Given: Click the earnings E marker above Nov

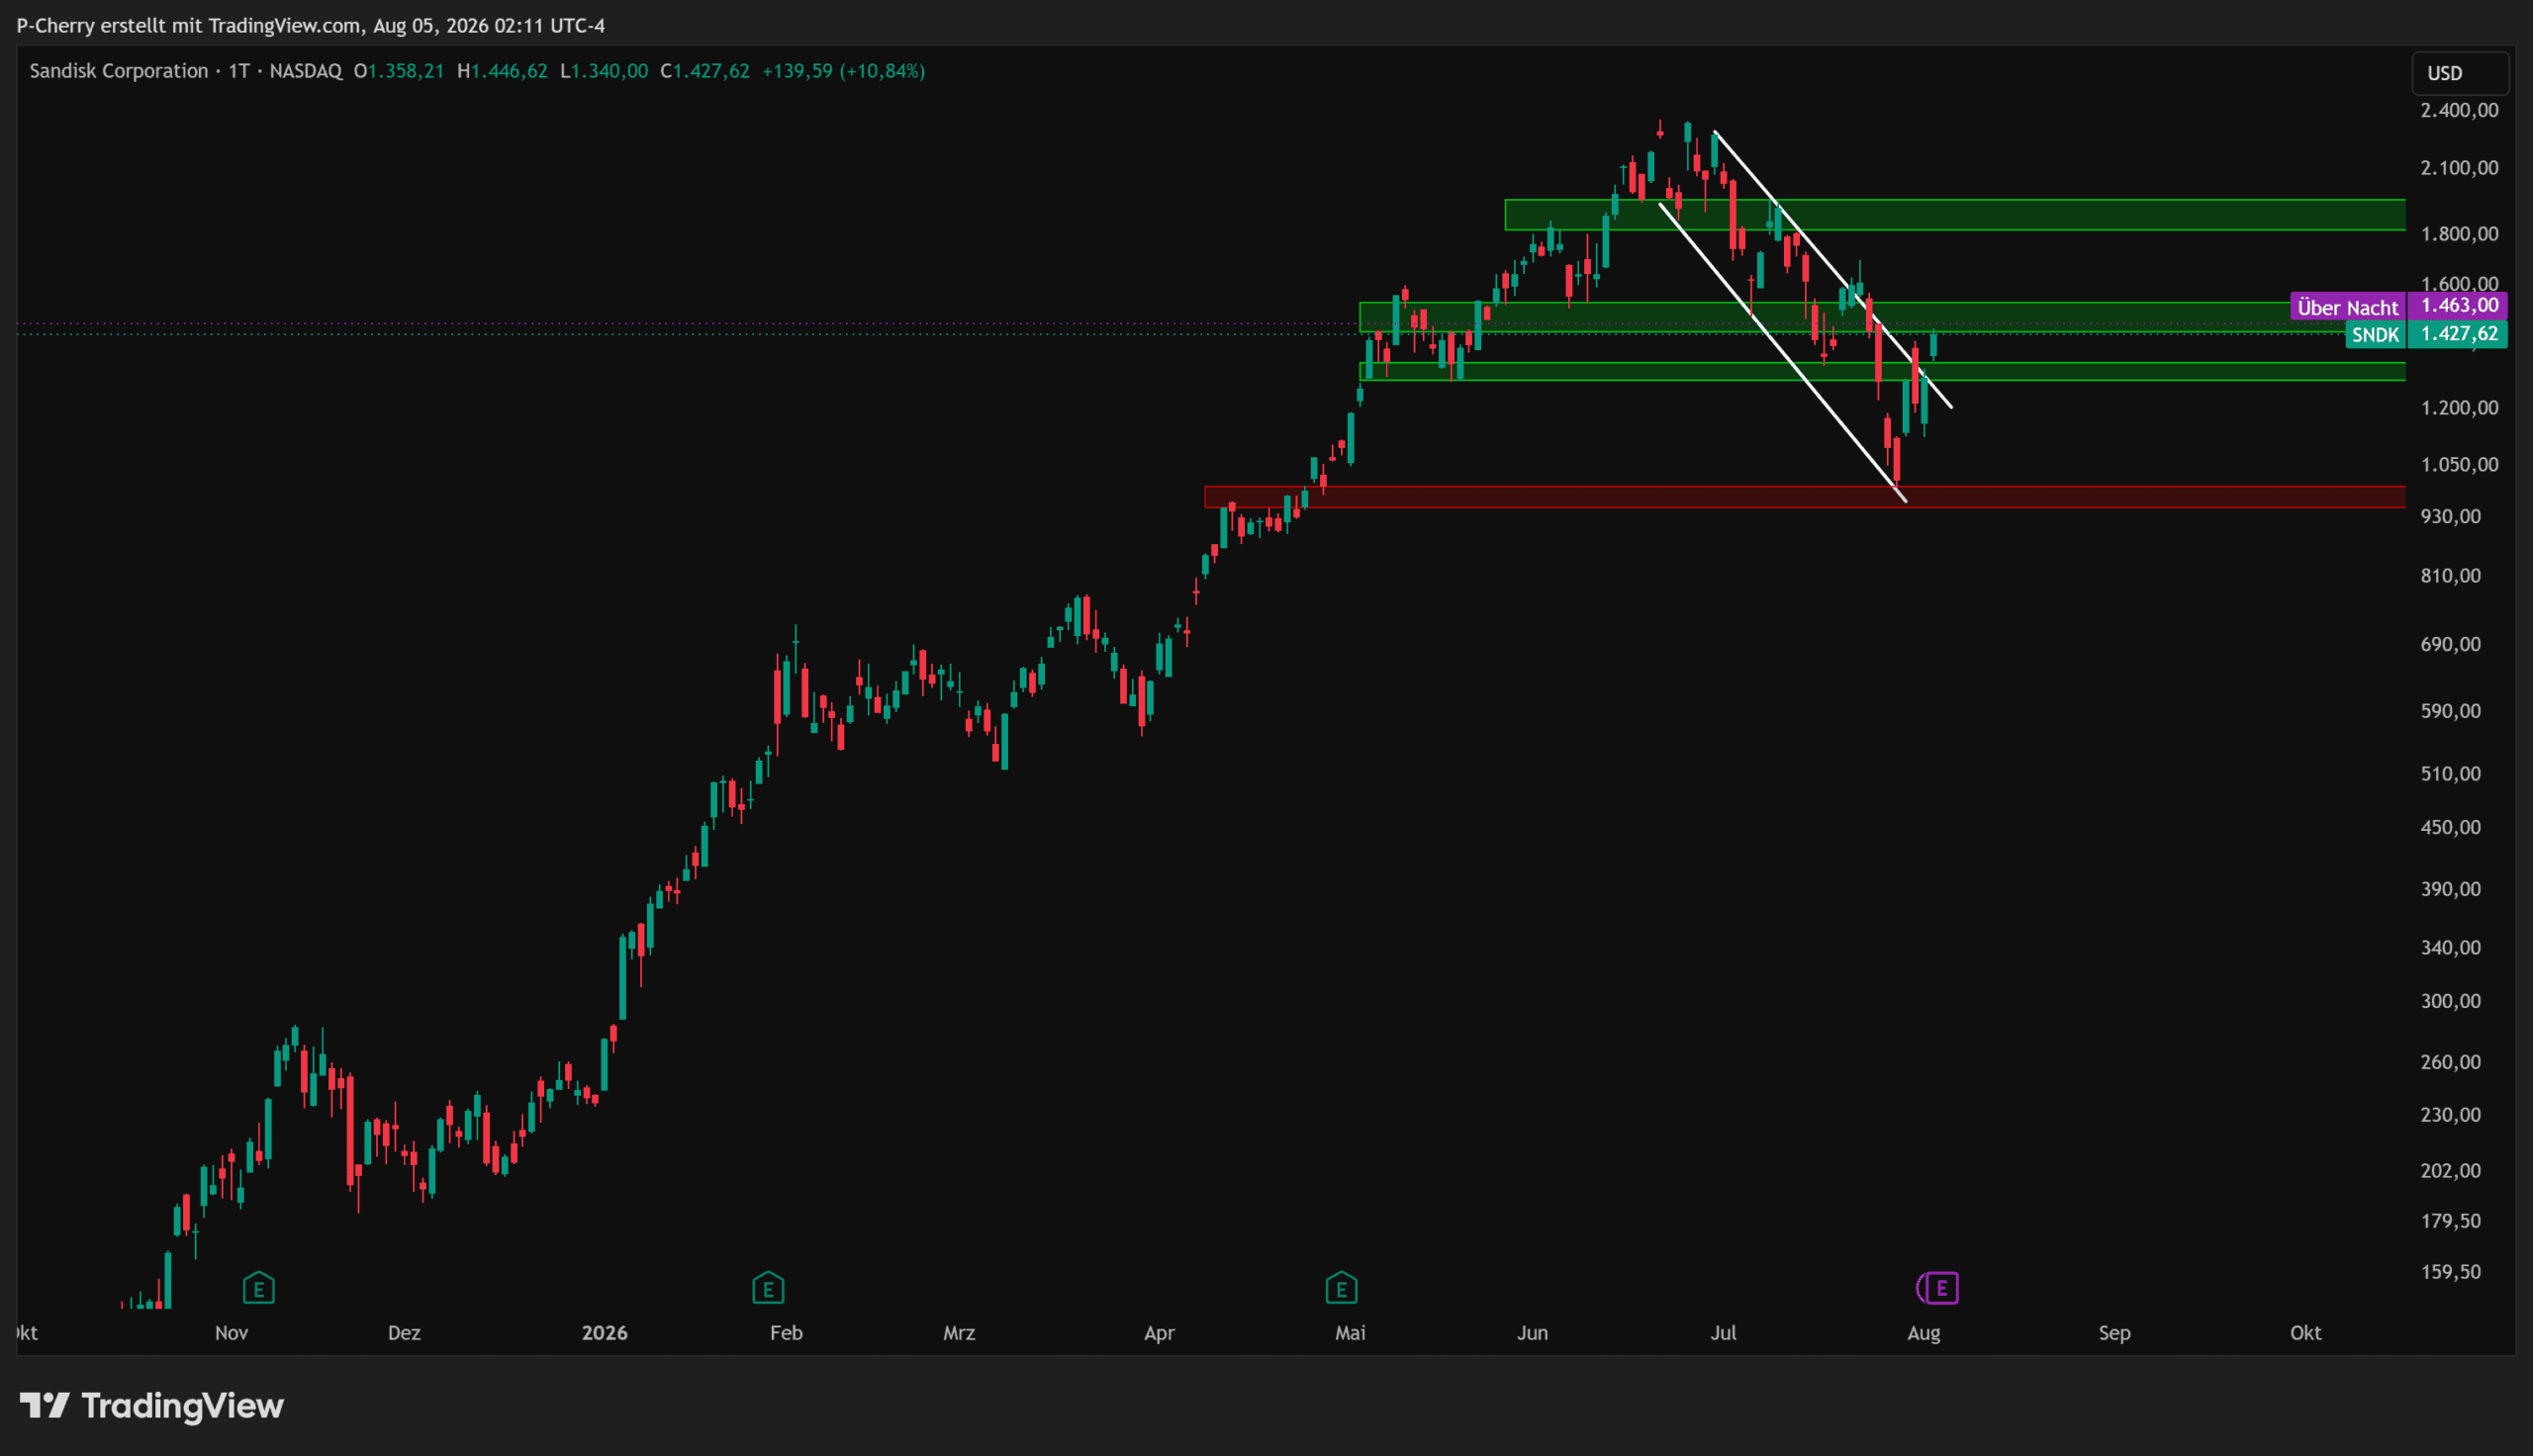Looking at the screenshot, I should pos(258,1288).
